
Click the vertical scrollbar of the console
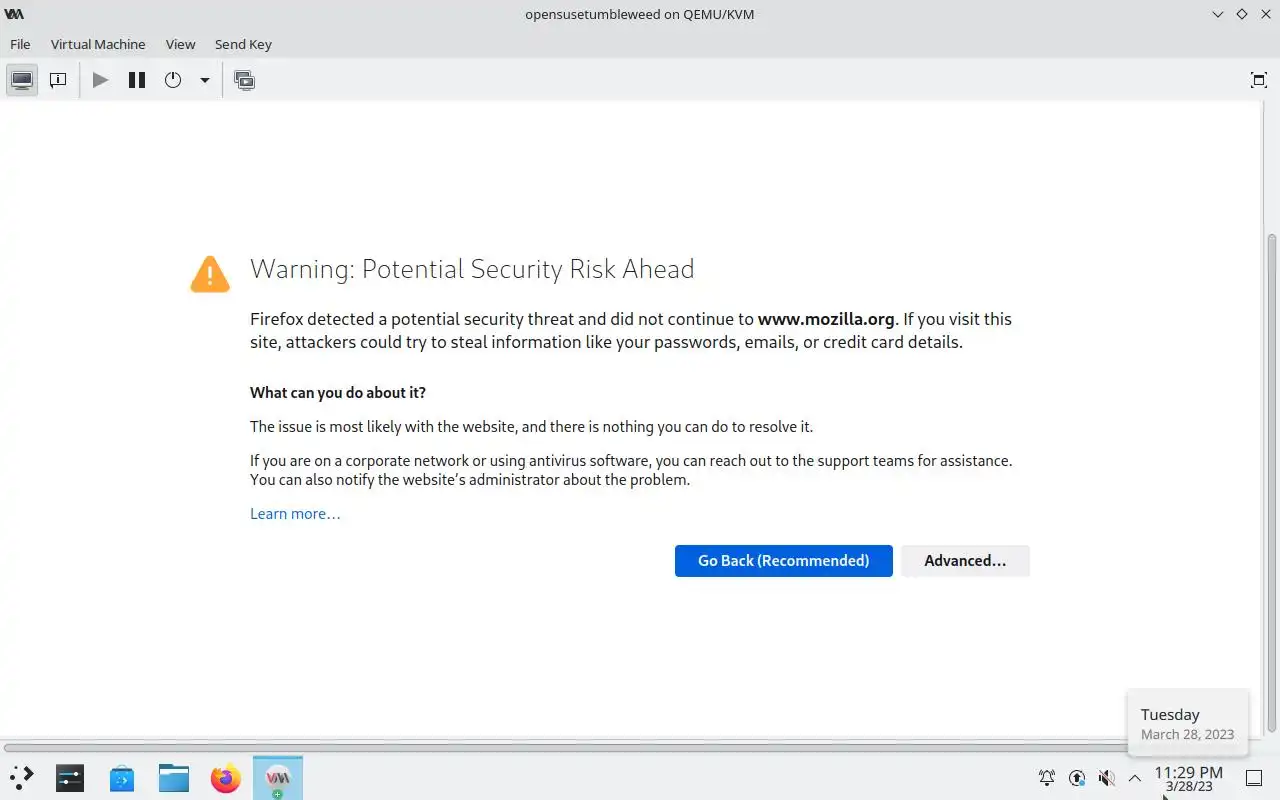[x=1272, y=483]
